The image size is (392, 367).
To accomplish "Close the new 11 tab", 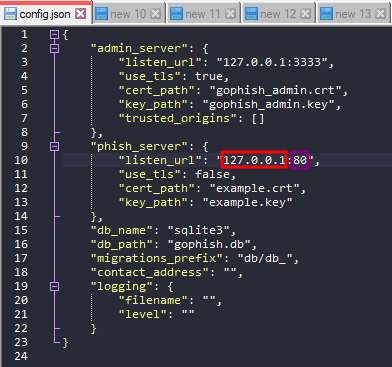I will (x=230, y=14).
